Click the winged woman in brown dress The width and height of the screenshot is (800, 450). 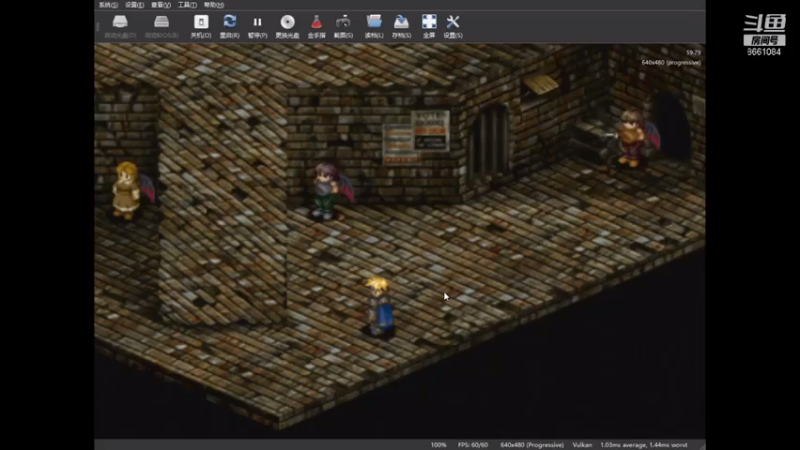pos(131,190)
